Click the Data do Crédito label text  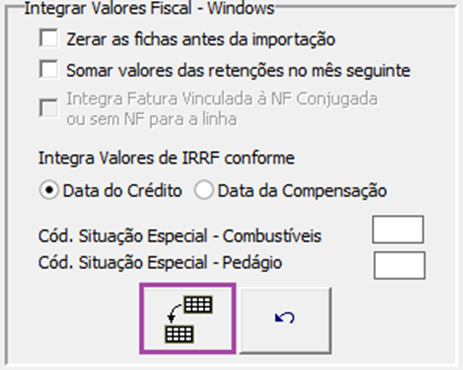click(122, 191)
